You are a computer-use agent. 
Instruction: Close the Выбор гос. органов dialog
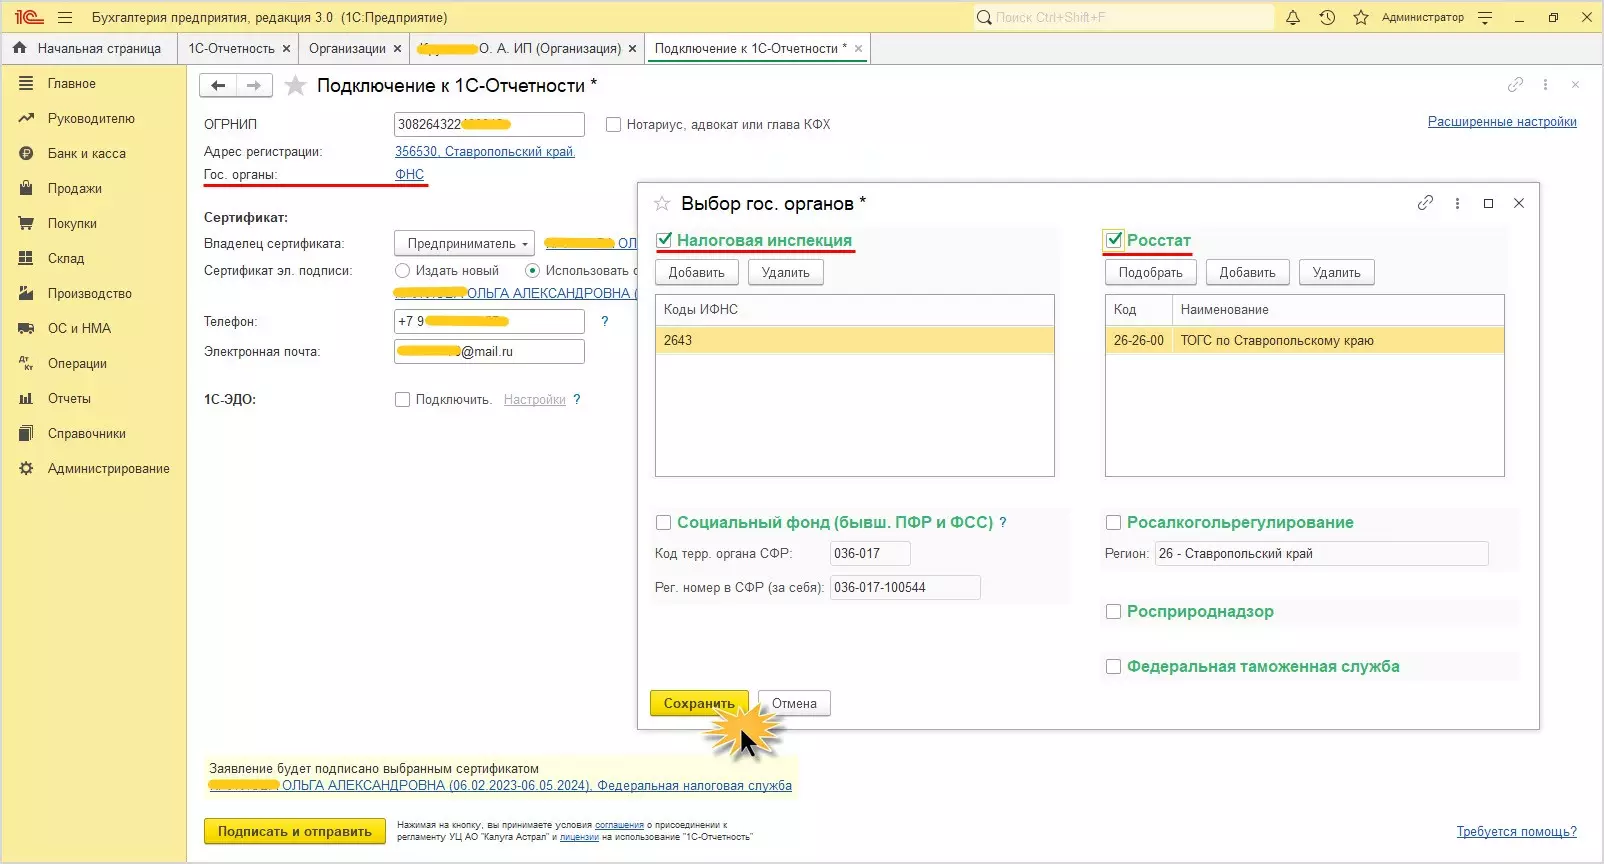pos(1519,203)
